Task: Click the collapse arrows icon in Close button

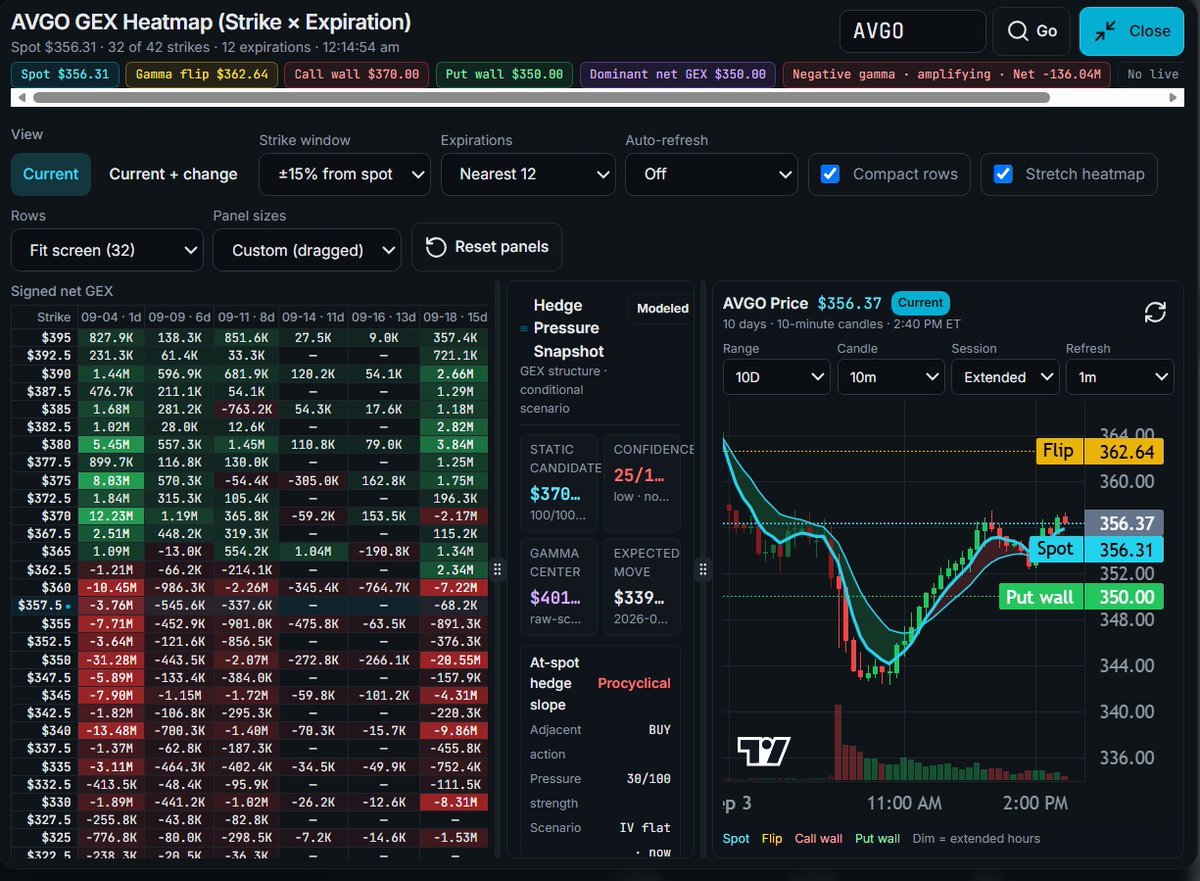Action: tap(1105, 31)
